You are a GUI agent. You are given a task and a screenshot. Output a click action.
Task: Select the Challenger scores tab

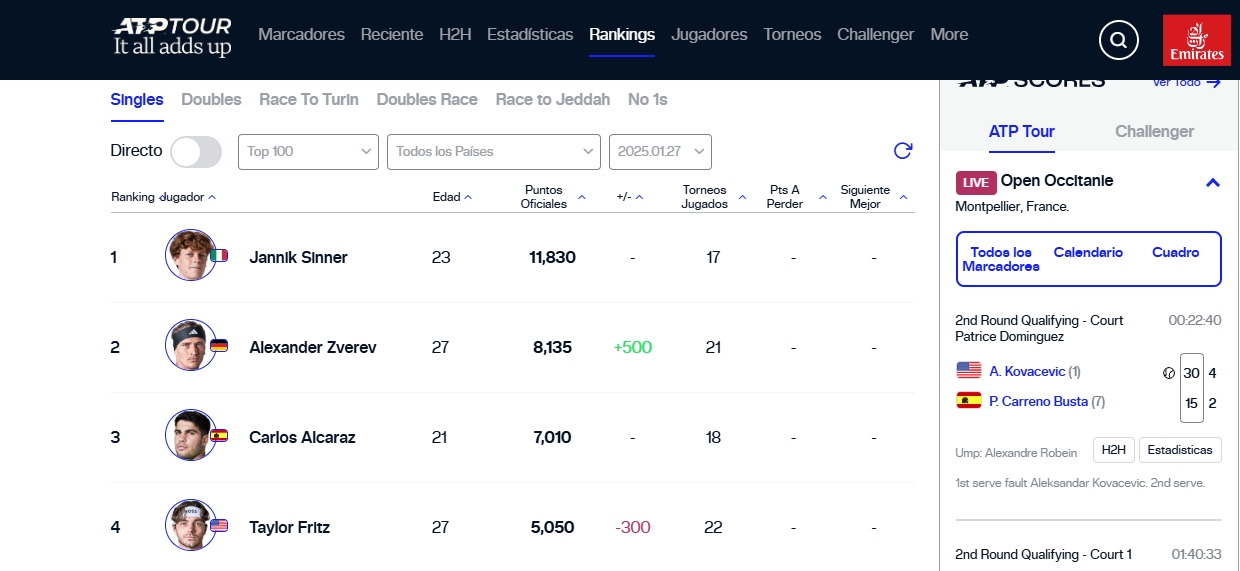pos(1154,131)
